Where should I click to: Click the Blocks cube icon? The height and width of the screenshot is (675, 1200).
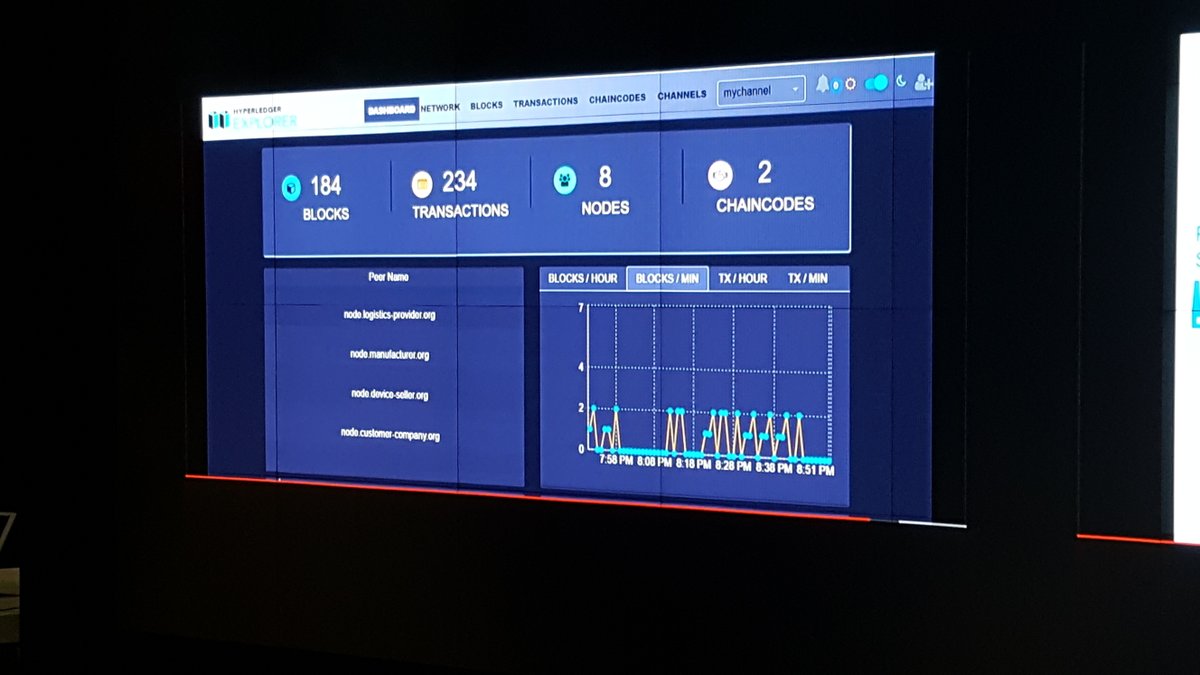point(291,187)
